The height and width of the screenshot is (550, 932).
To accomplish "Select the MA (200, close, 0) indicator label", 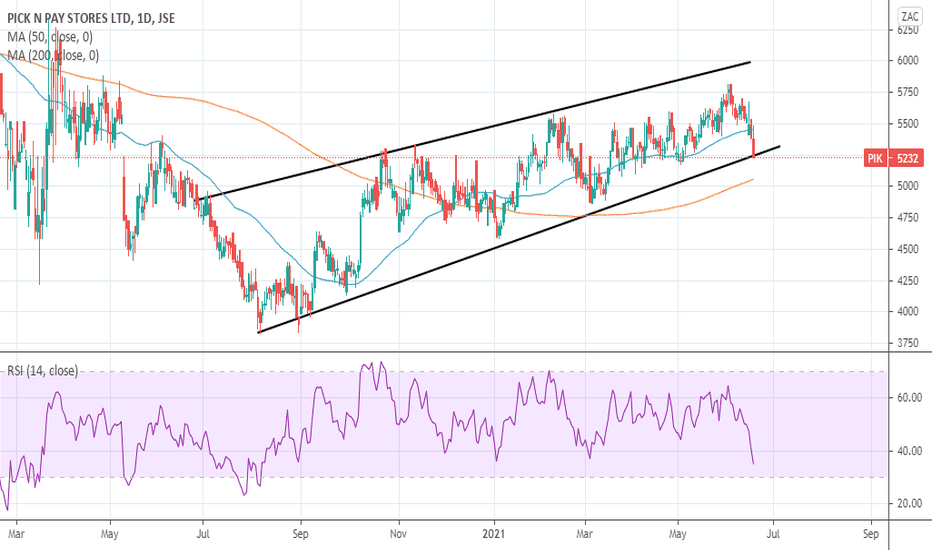I will point(53,55).
